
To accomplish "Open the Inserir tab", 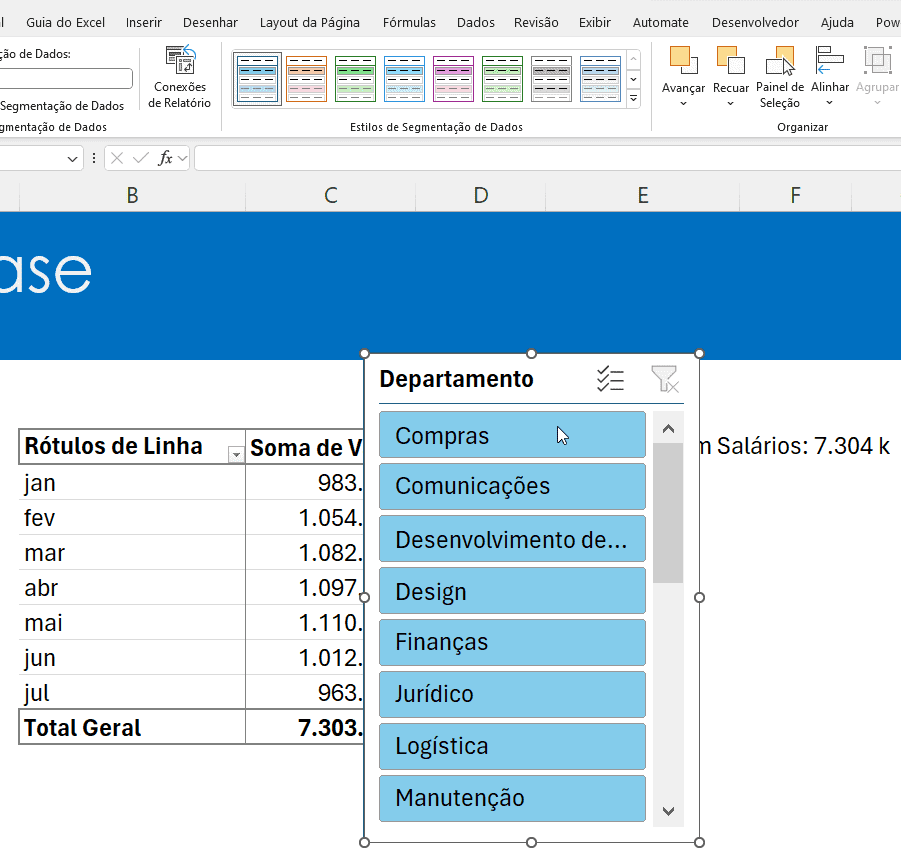I will 144,22.
